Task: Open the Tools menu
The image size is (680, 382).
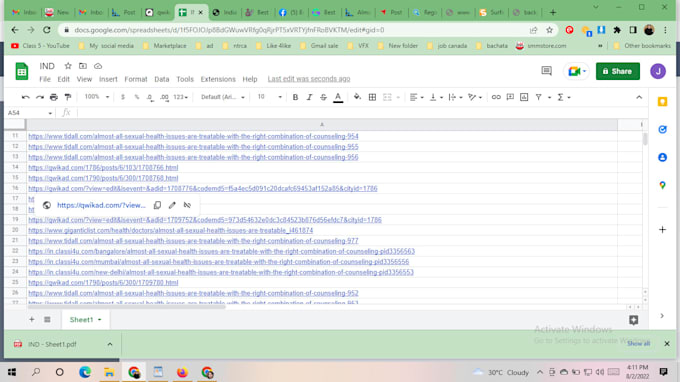Action: coord(185,79)
